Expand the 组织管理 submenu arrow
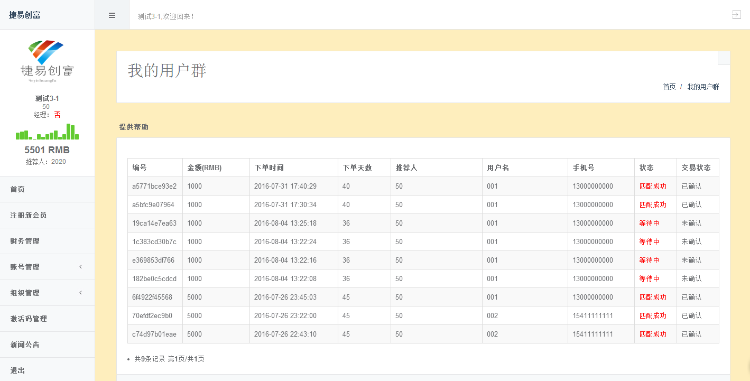The image size is (750, 381). pyautogui.click(x=80, y=293)
